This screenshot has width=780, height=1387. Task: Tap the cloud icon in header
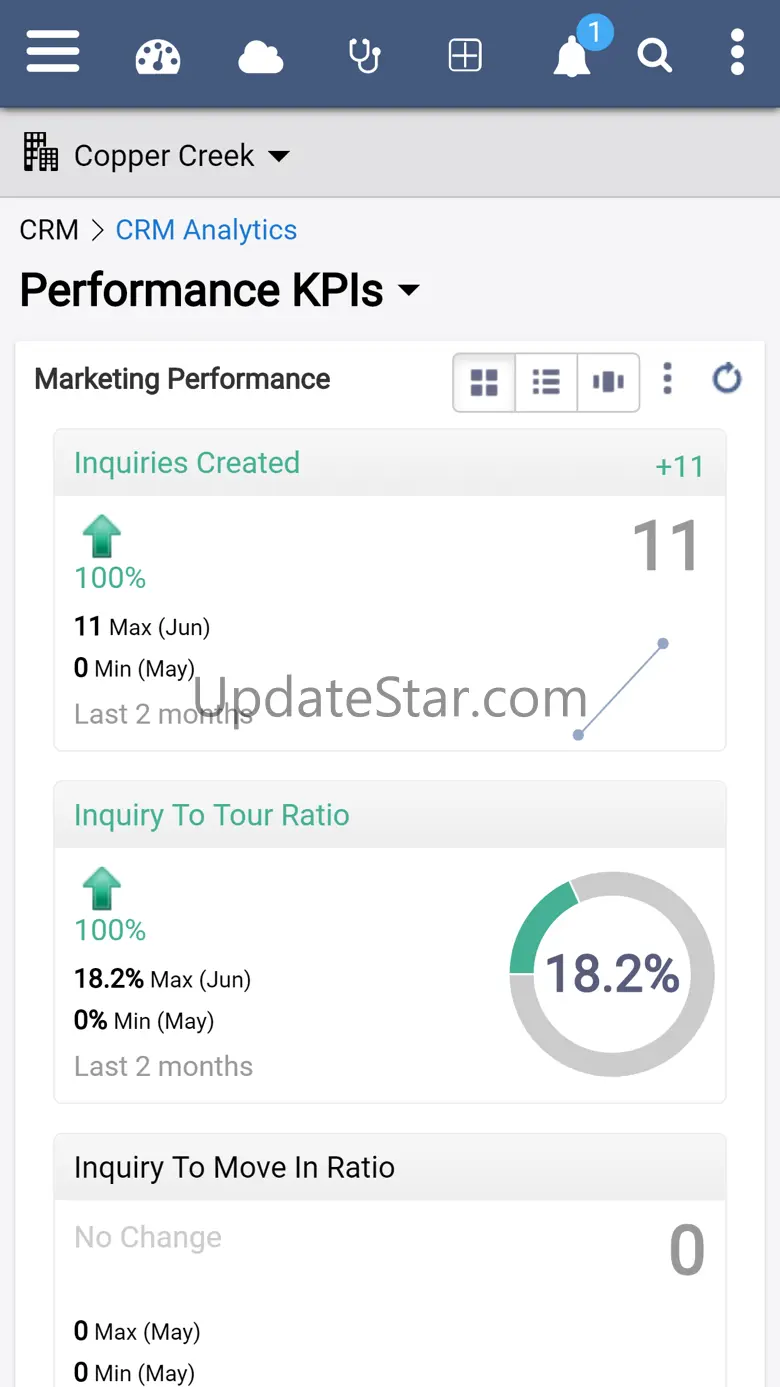pyautogui.click(x=260, y=57)
